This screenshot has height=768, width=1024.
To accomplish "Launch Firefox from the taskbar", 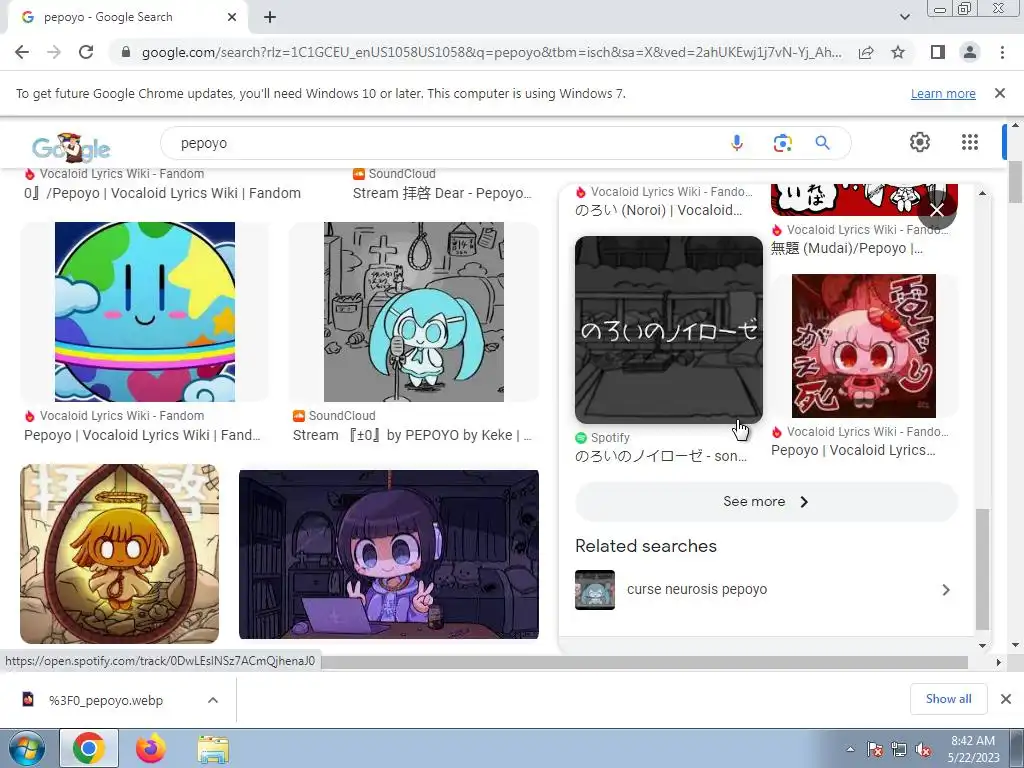I will coord(151,748).
